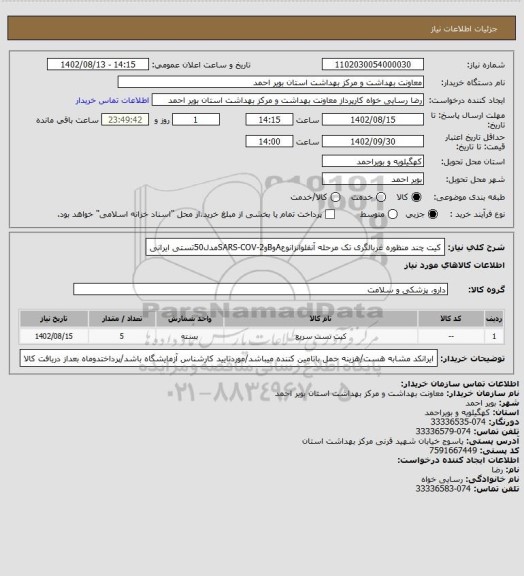The width and height of the screenshot is (524, 576).
Task: Click the requester phone number 33336583-074
Action: pyautogui.click(x=443, y=489)
